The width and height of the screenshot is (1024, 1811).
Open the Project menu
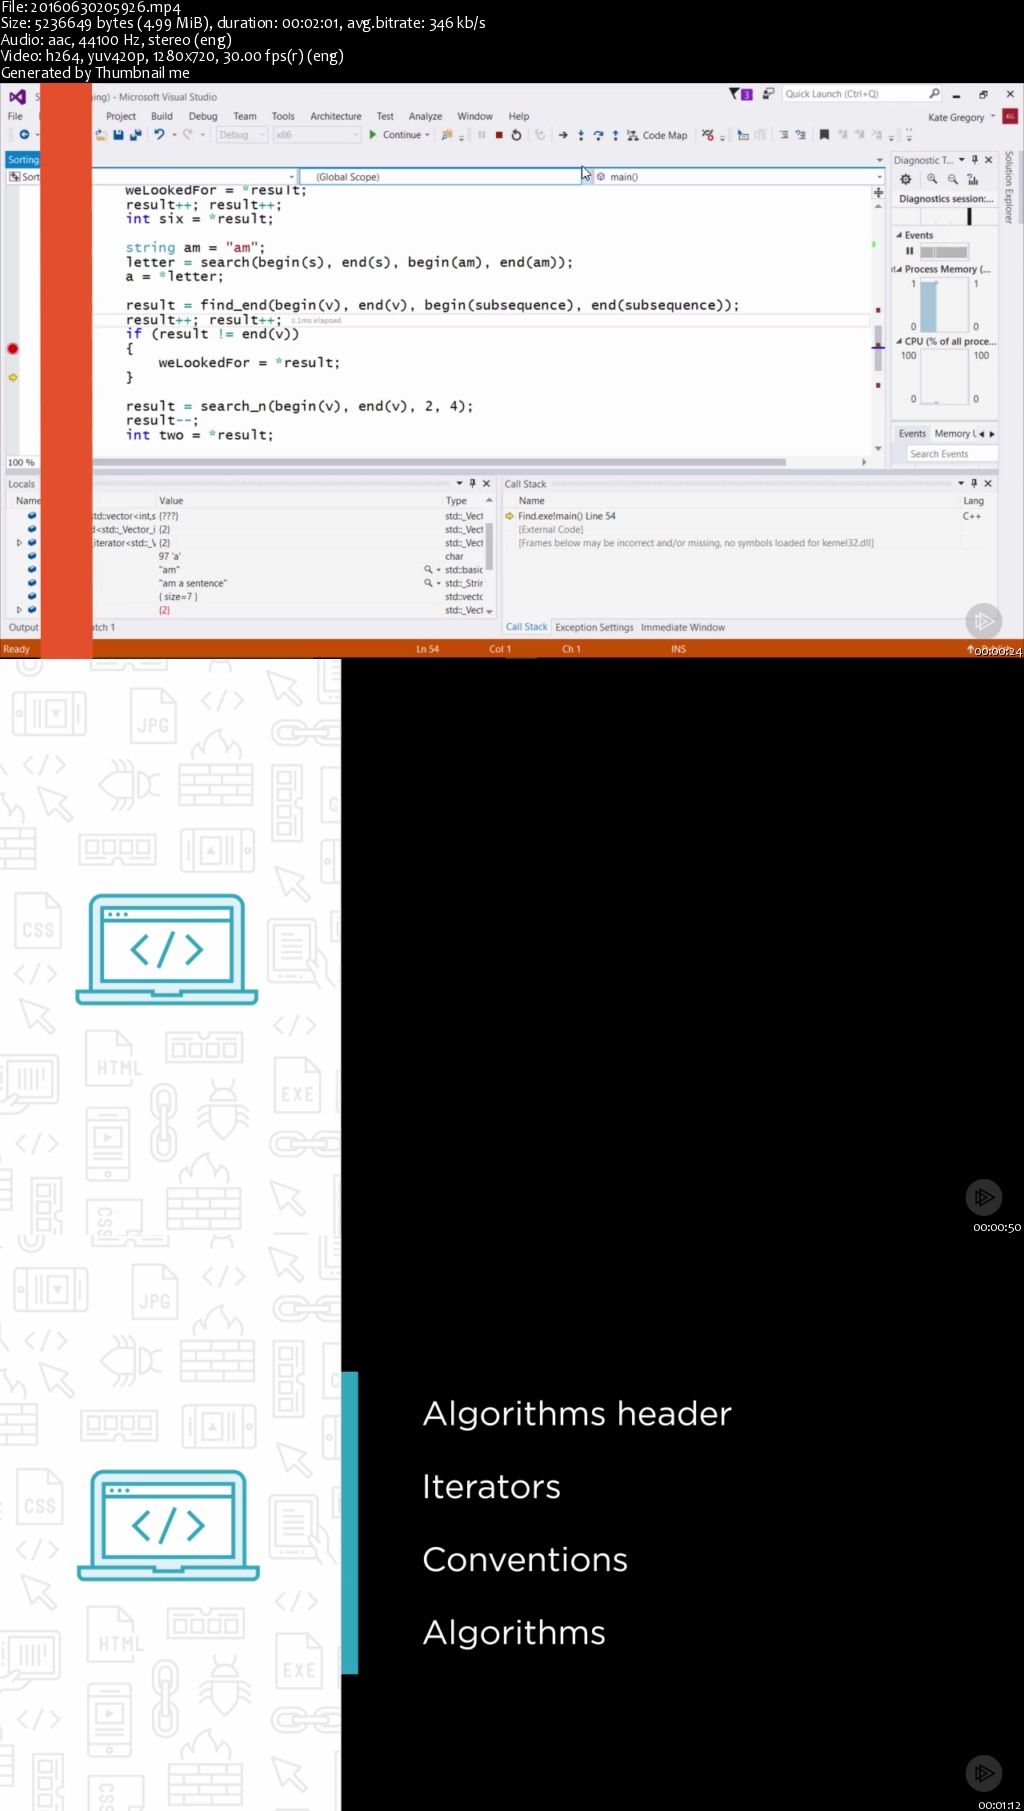pos(121,116)
